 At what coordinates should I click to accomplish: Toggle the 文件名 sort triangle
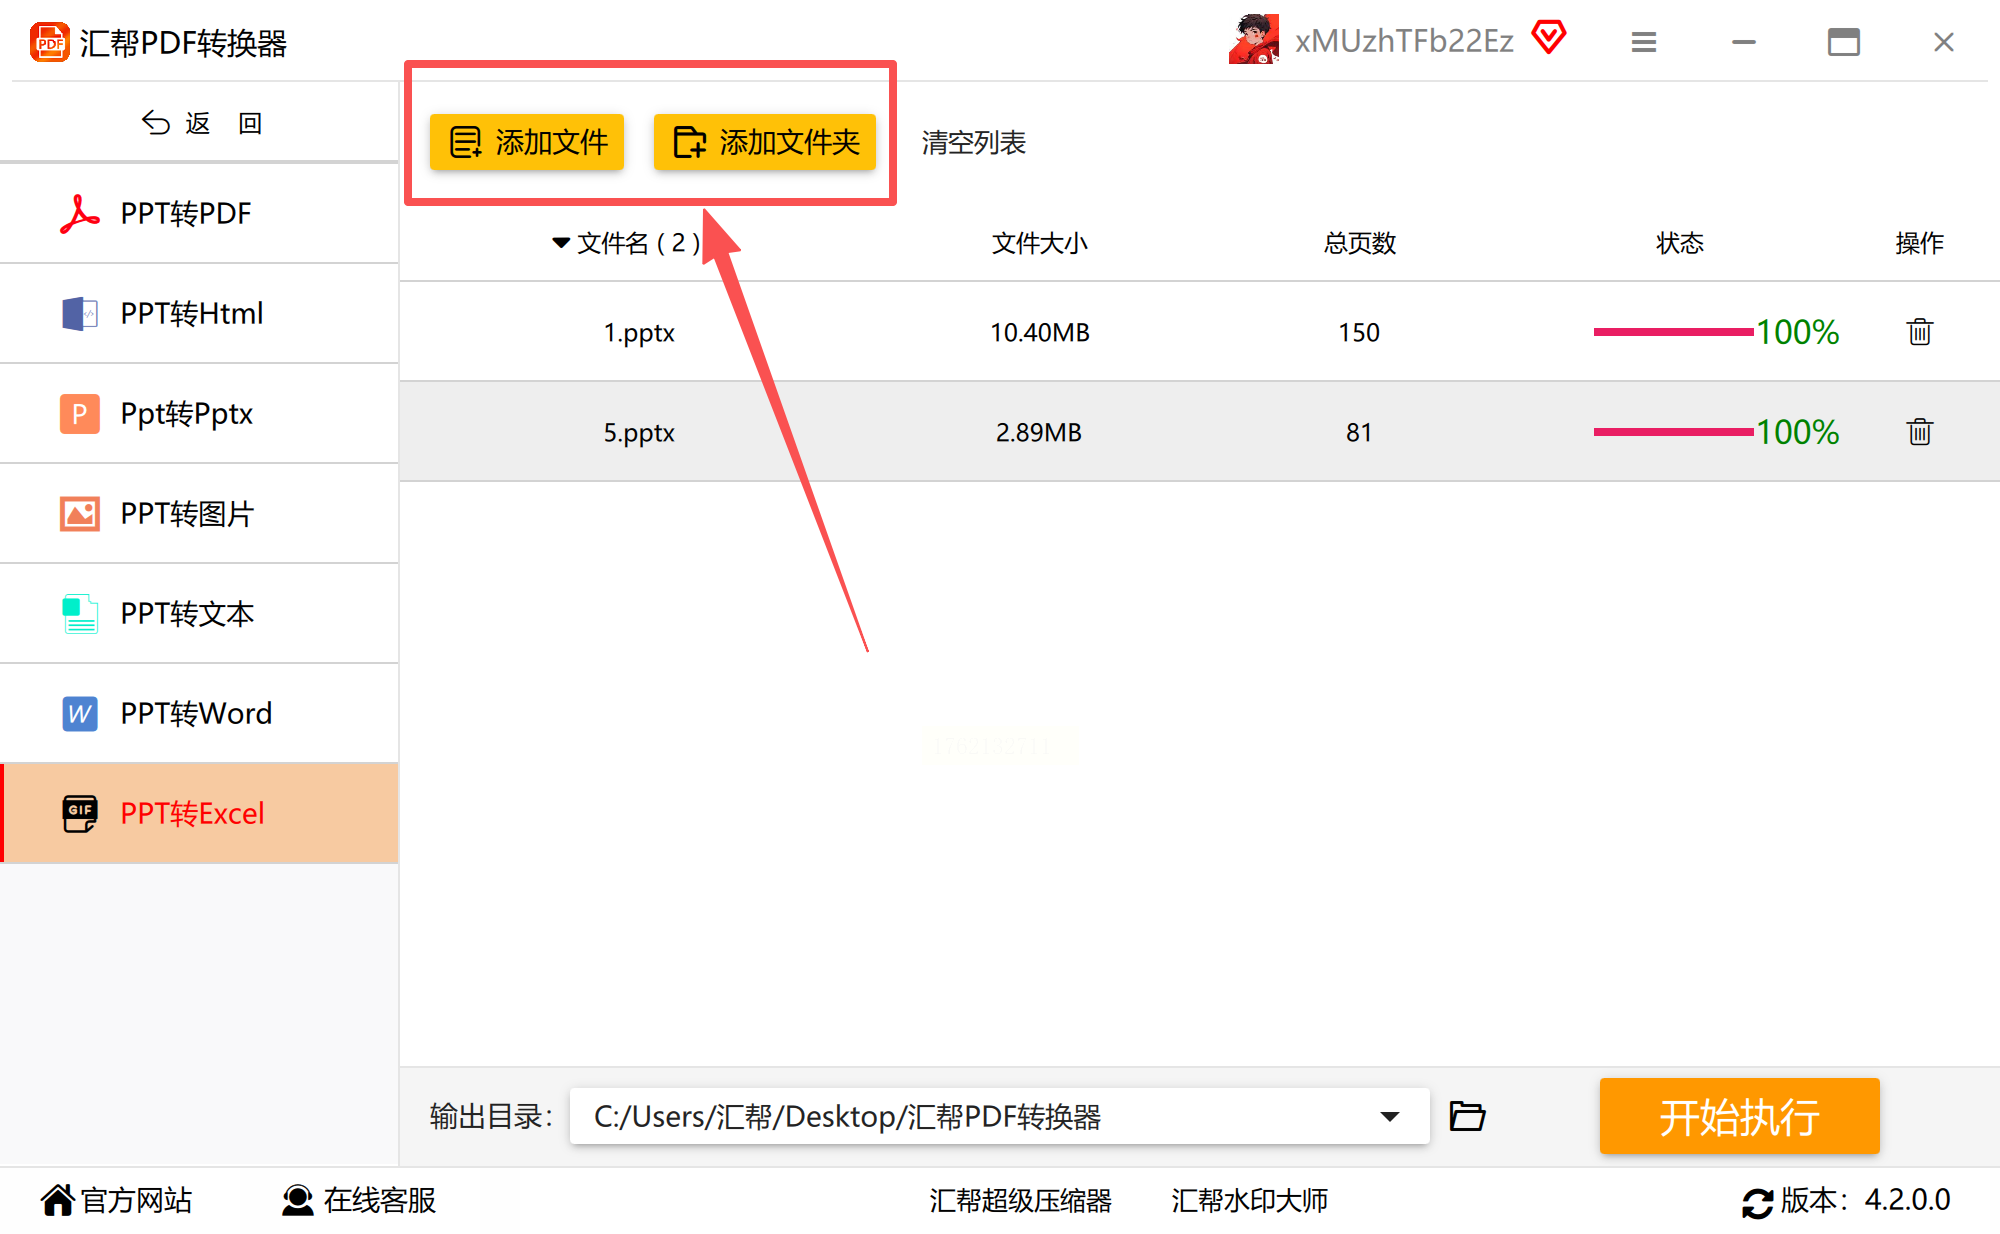[x=561, y=243]
